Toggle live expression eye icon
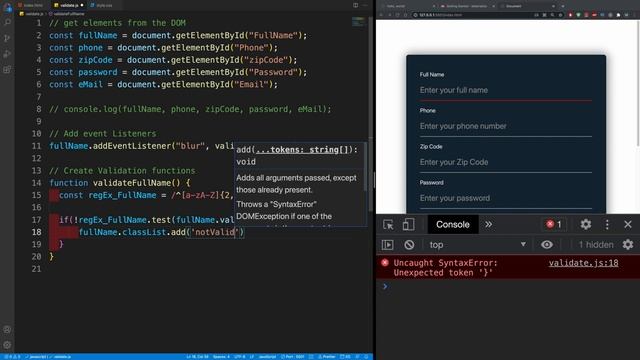Viewport: 640px width, 360px height. (x=547, y=244)
